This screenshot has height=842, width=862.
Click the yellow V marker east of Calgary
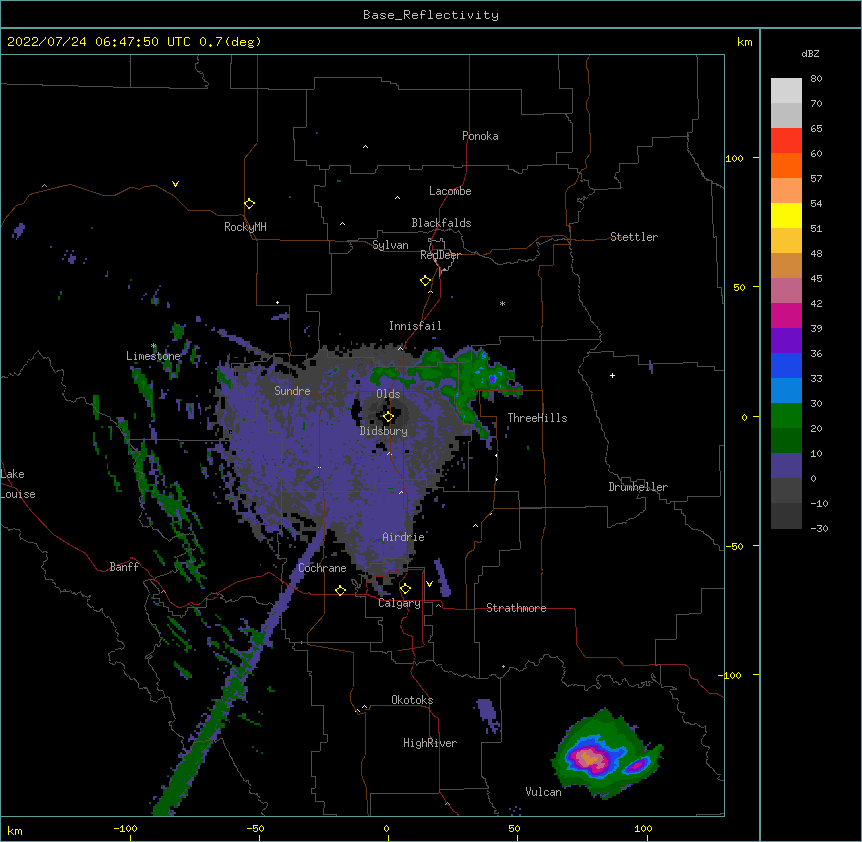click(x=429, y=584)
